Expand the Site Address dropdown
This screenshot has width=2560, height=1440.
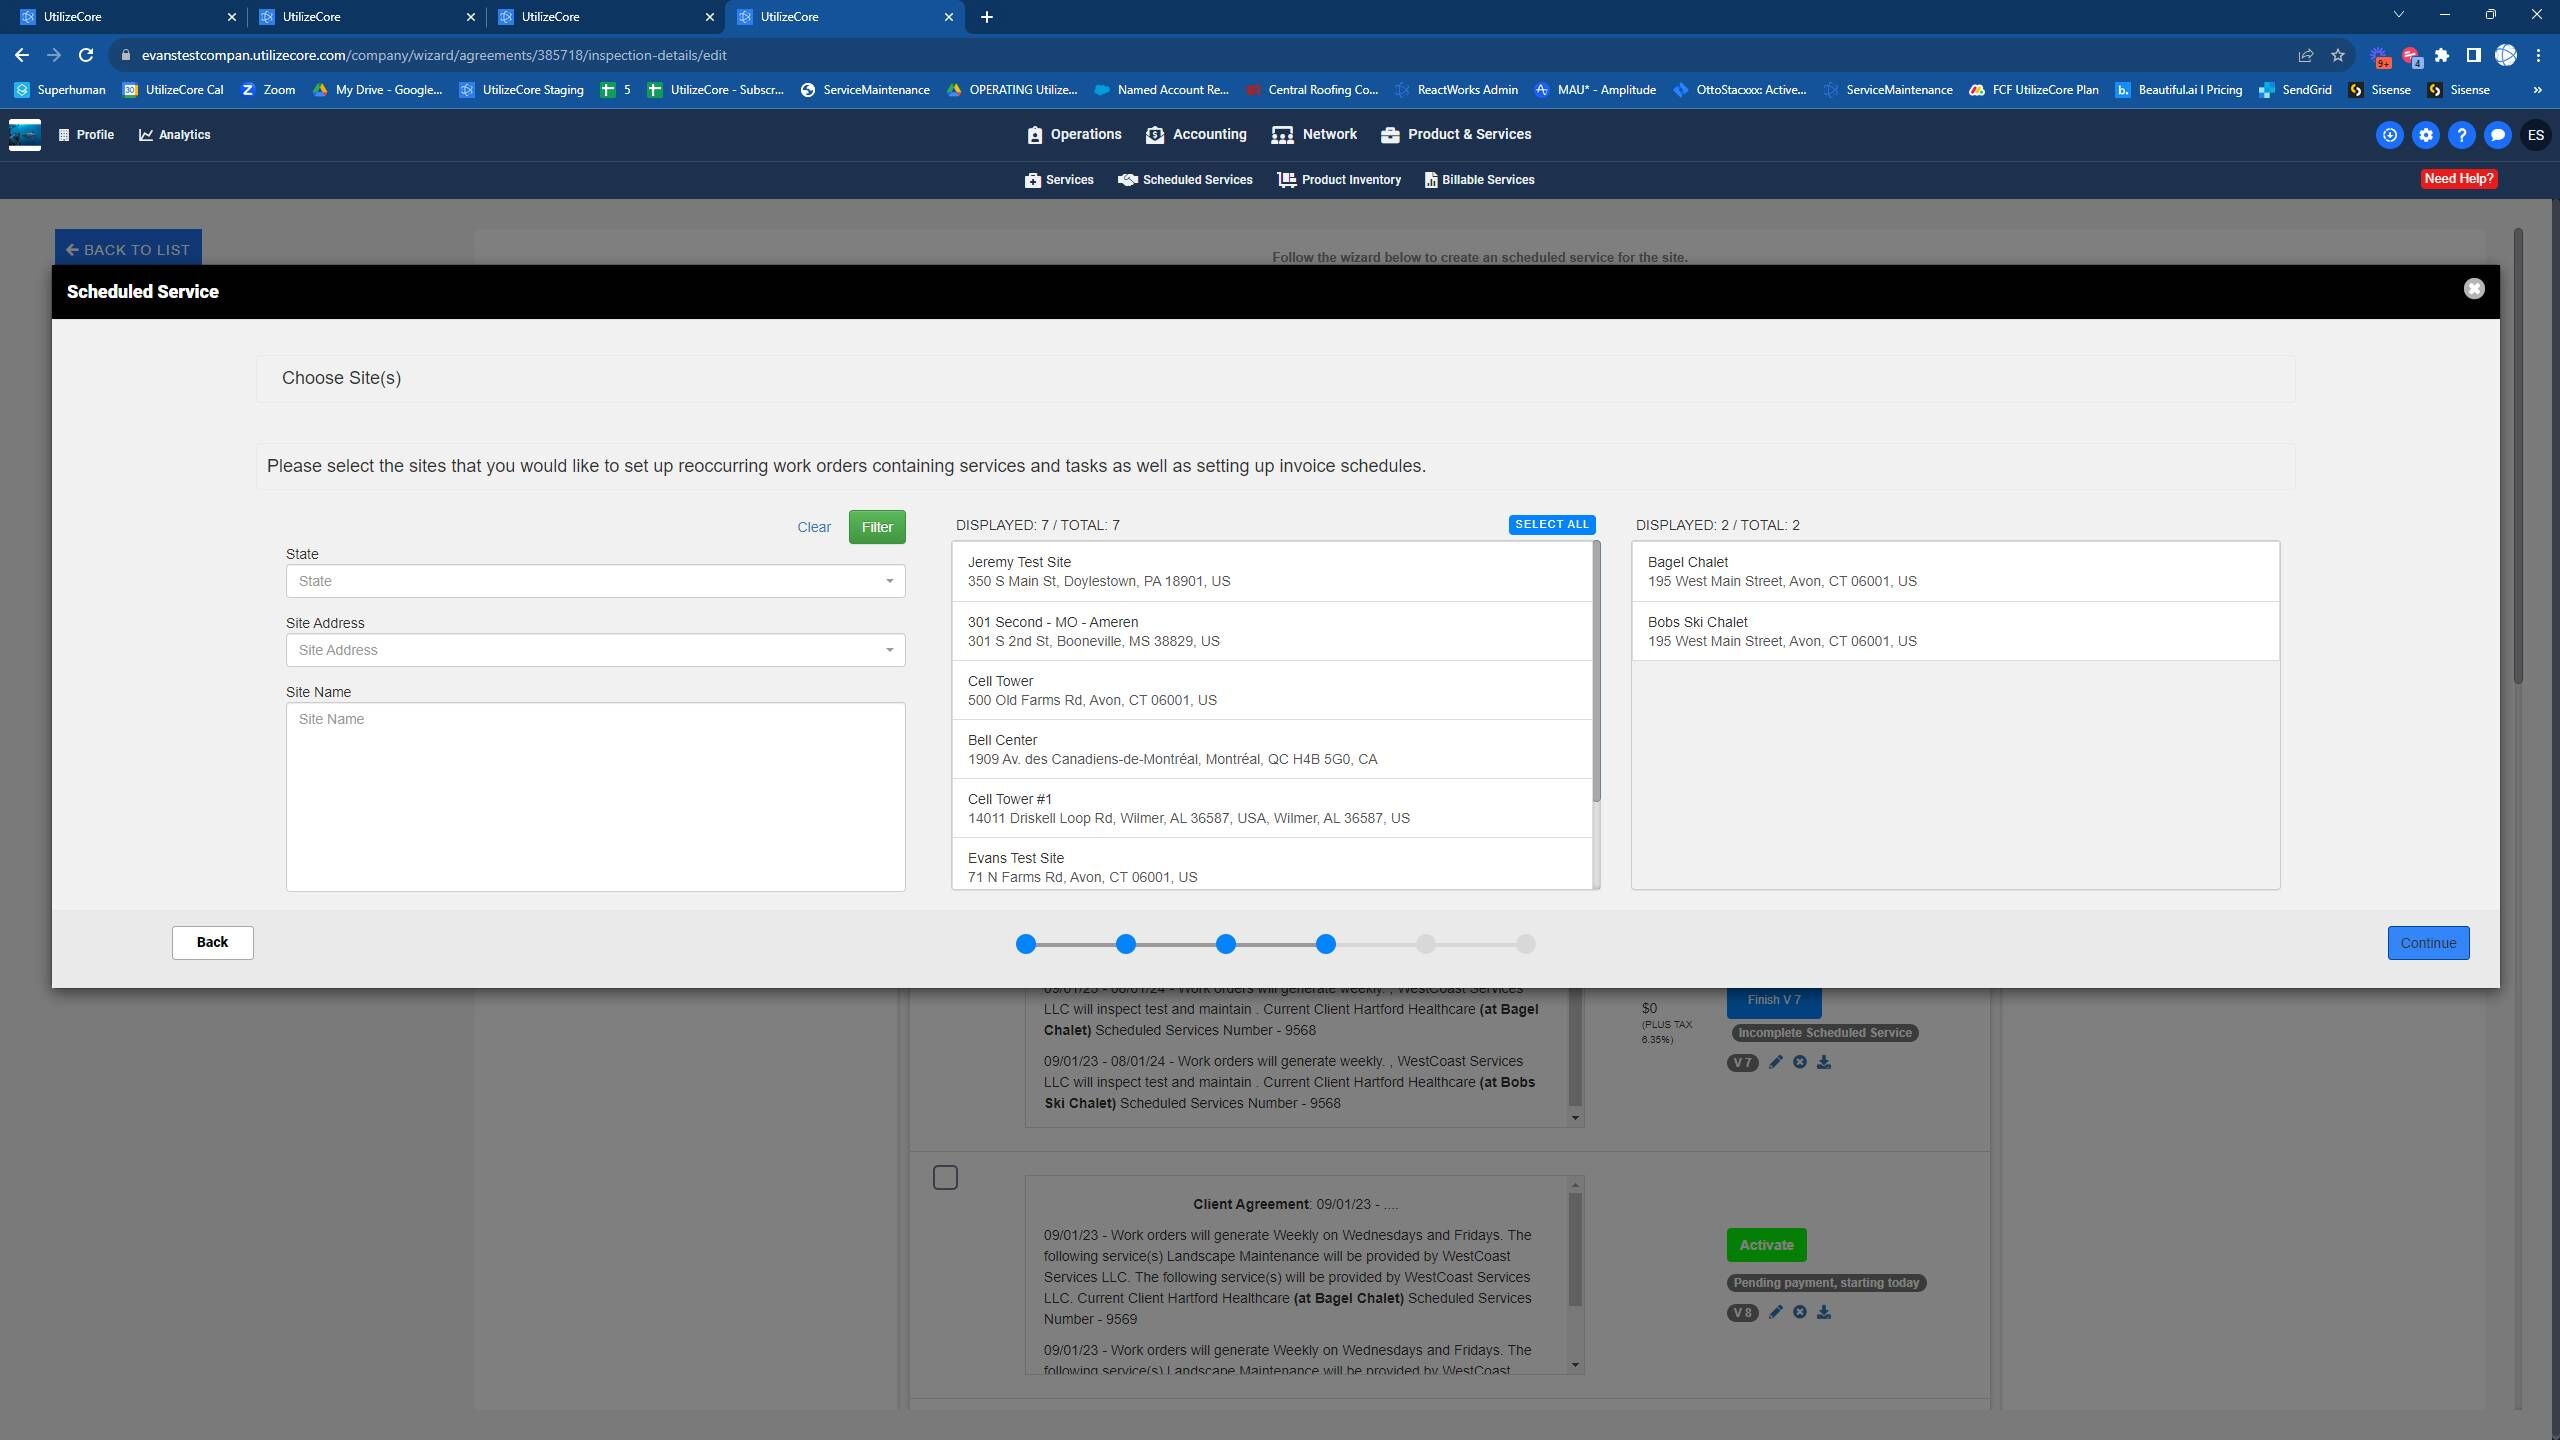595,650
